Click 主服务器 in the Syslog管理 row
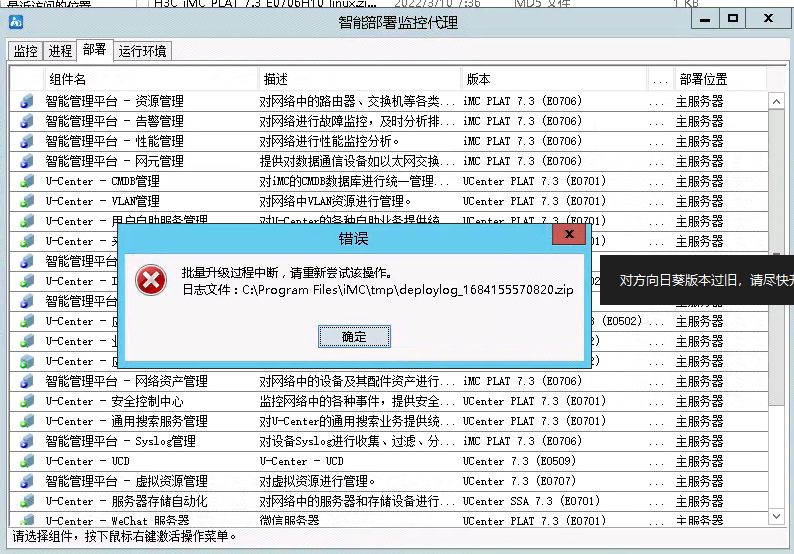This screenshot has height=554, width=794. 699,442
